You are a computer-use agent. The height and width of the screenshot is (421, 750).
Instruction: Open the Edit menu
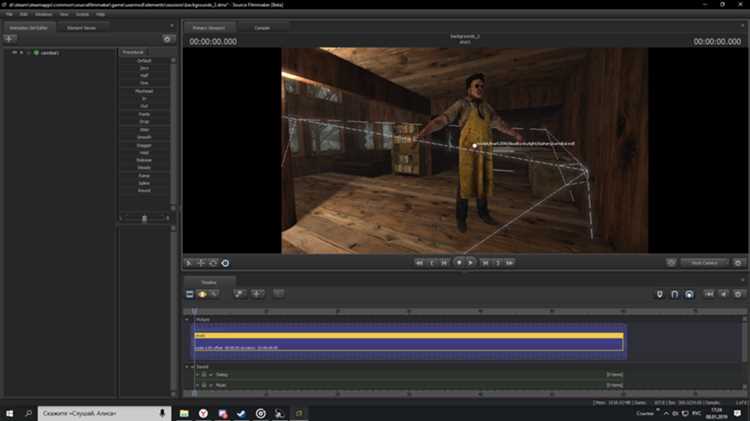click(x=23, y=14)
